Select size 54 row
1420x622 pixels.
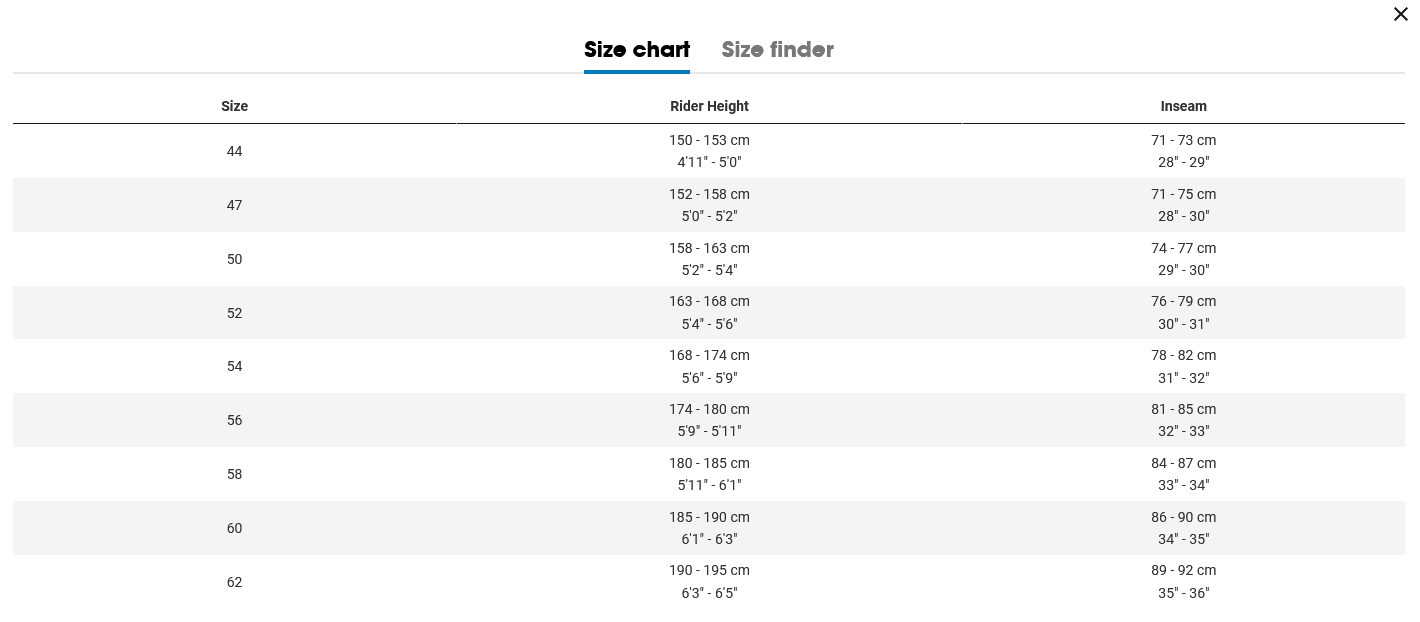point(234,366)
